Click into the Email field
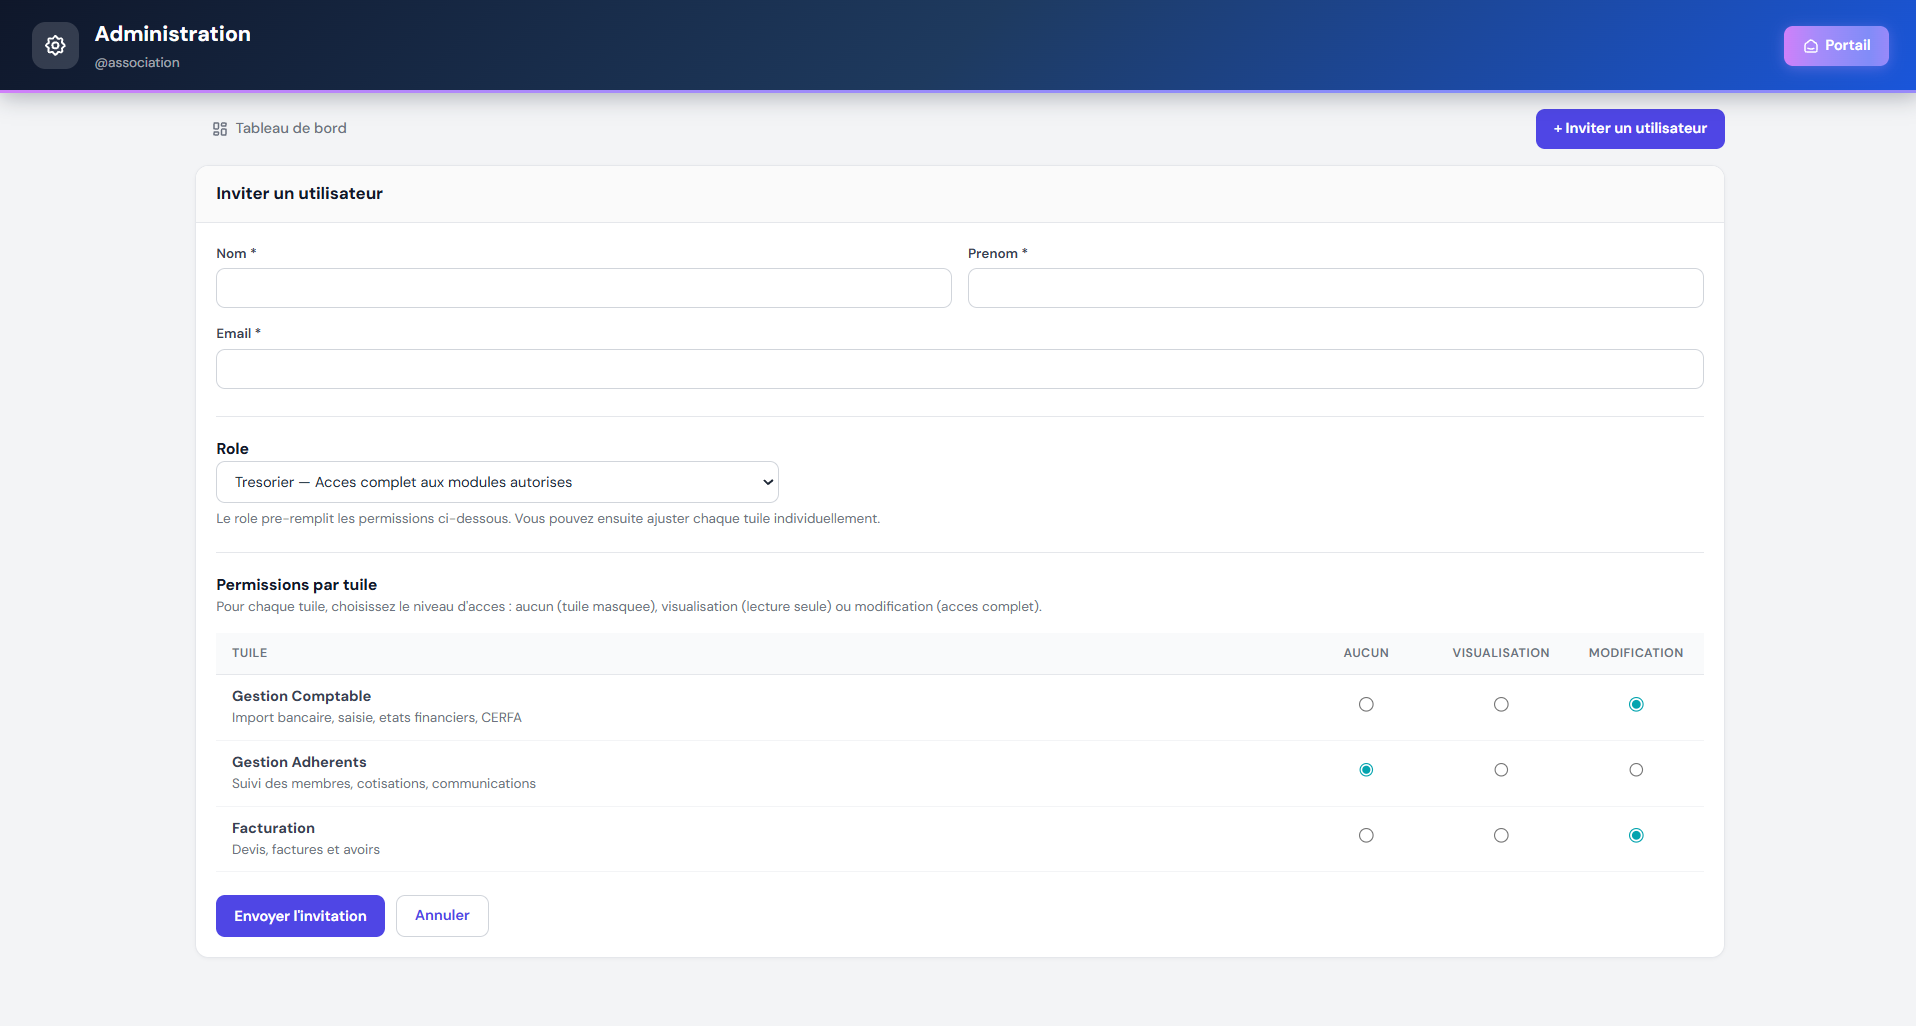Image resolution: width=1916 pixels, height=1026 pixels. (959, 369)
